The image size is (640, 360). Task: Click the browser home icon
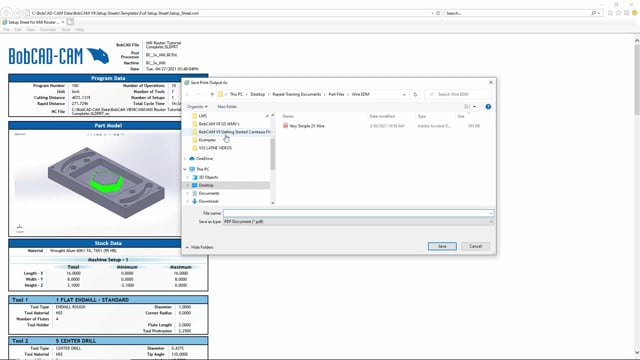click(610, 13)
